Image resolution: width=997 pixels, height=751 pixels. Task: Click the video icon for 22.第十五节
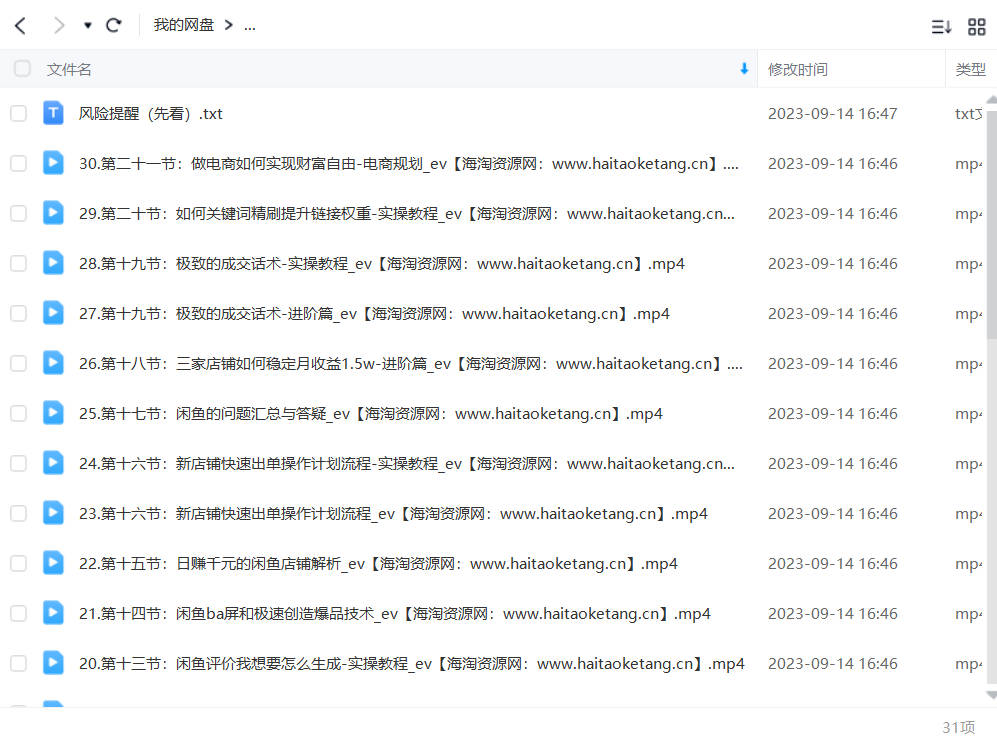(53, 563)
